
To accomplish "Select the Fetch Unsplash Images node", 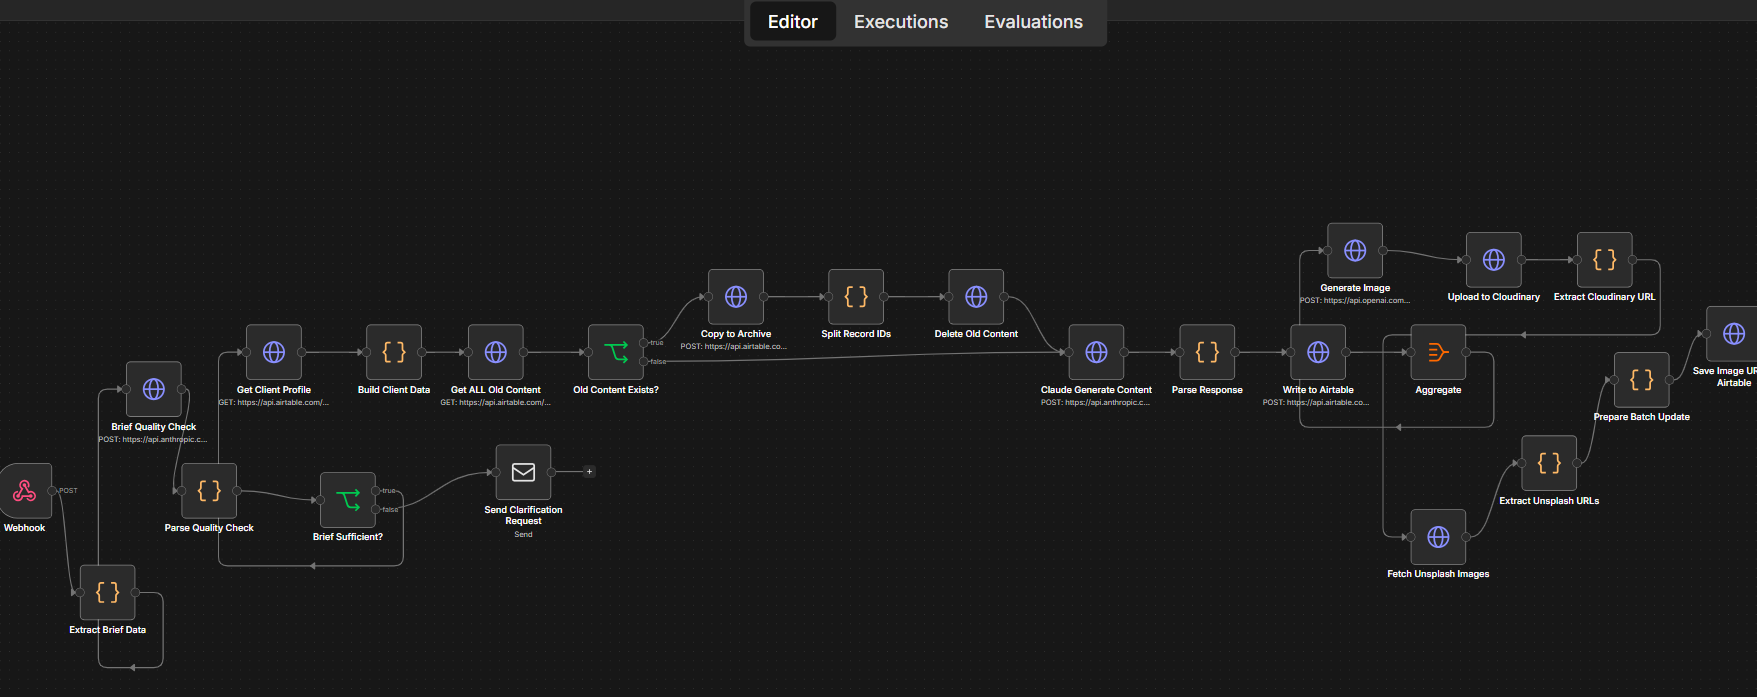I will (x=1438, y=537).
